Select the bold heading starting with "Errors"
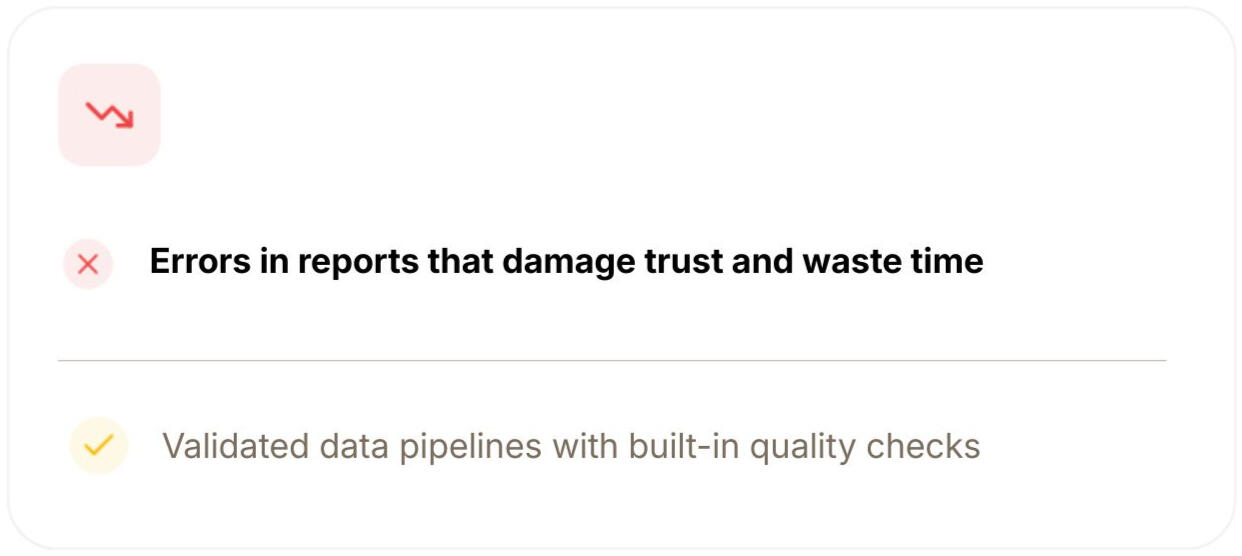This screenshot has width=1242, height=556. click(566, 262)
